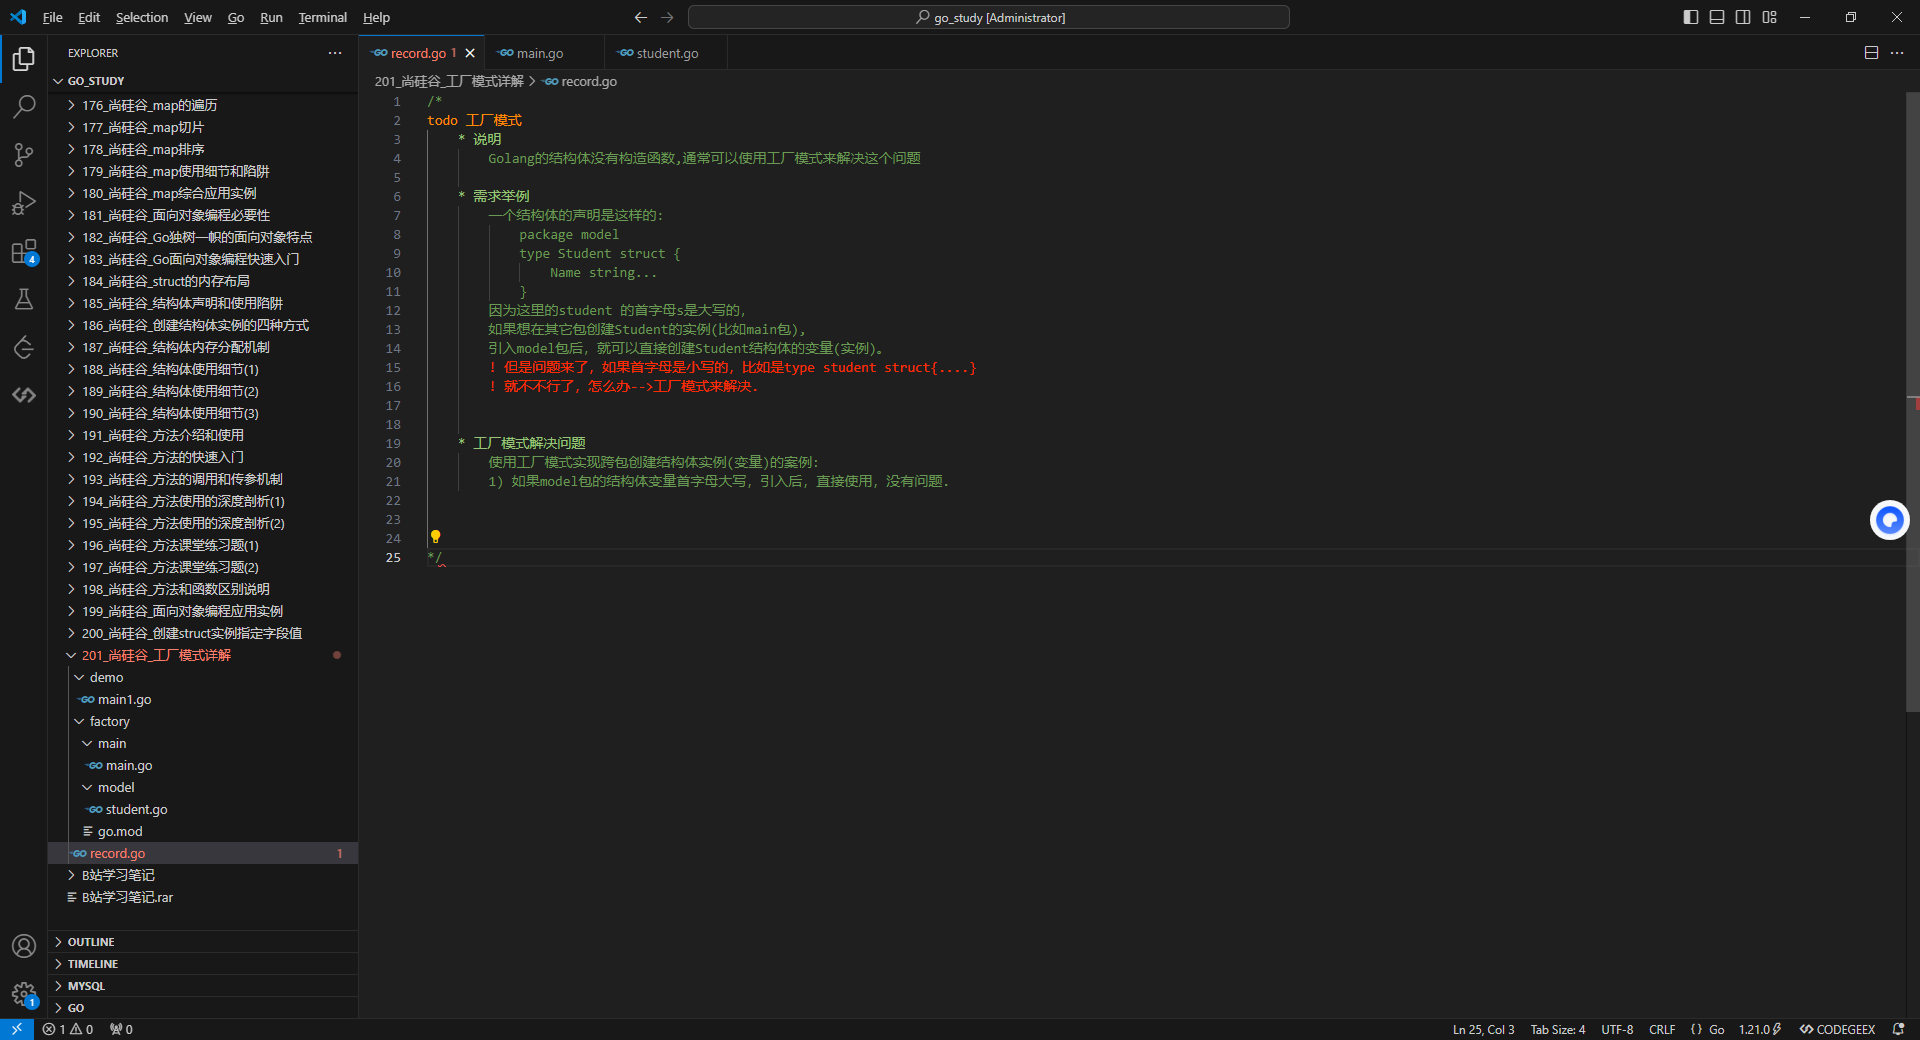Open the Accounts menu

24,946
